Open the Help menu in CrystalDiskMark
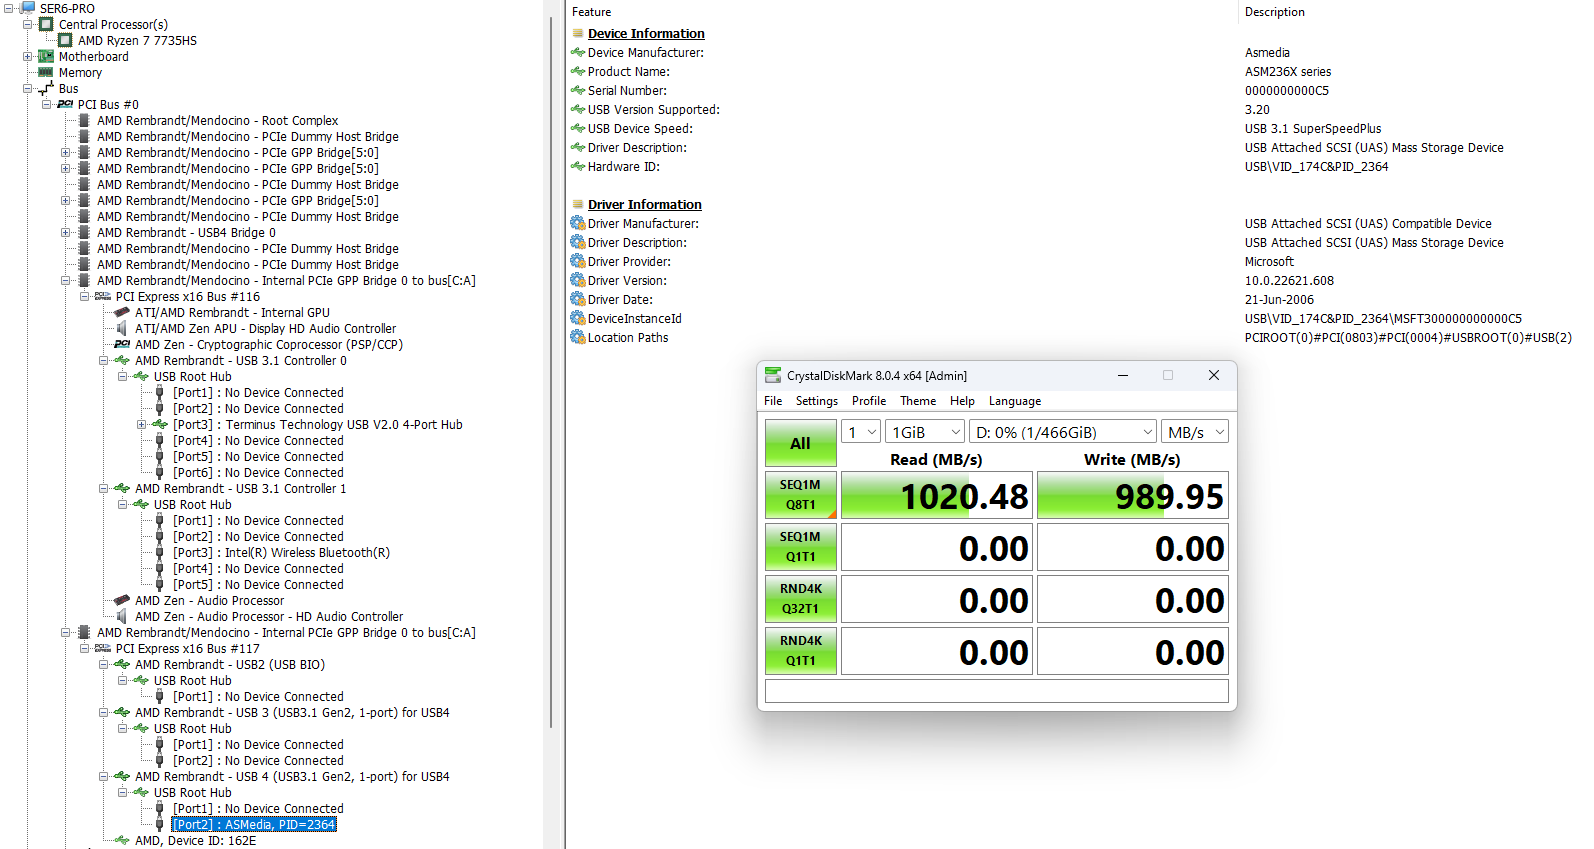 (962, 401)
